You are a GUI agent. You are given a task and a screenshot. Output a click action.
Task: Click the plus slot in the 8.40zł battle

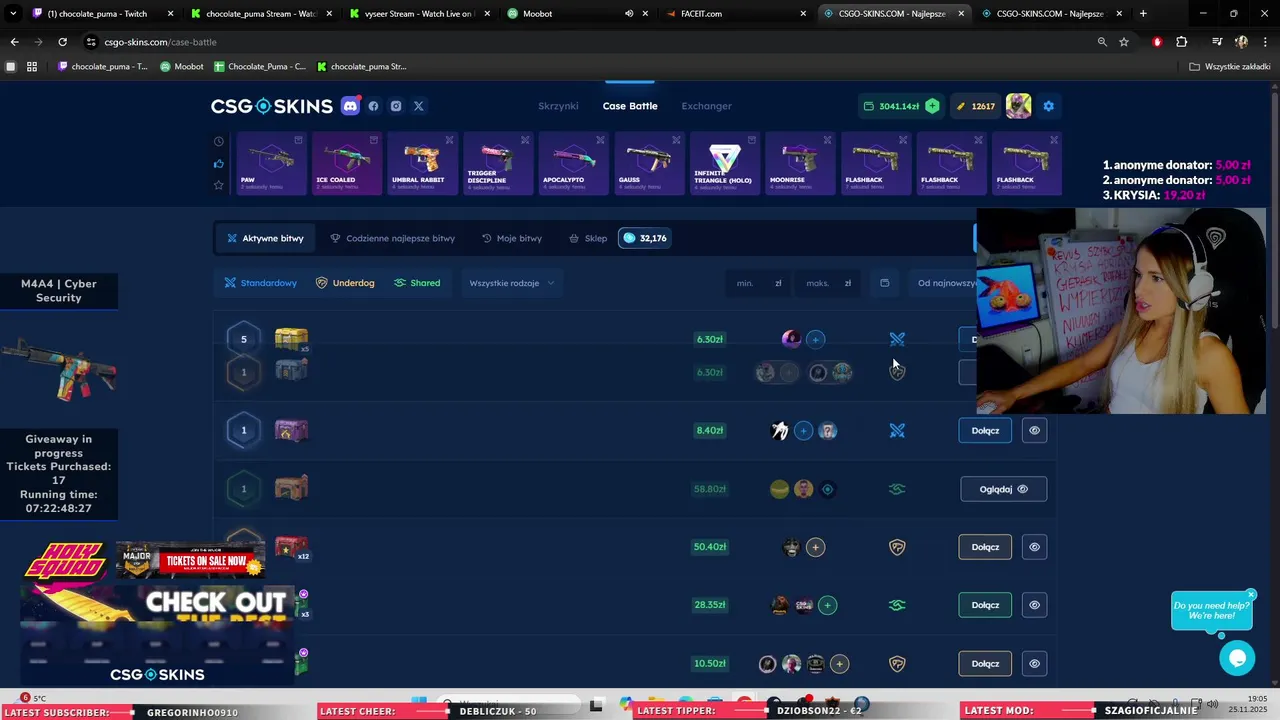coord(803,431)
